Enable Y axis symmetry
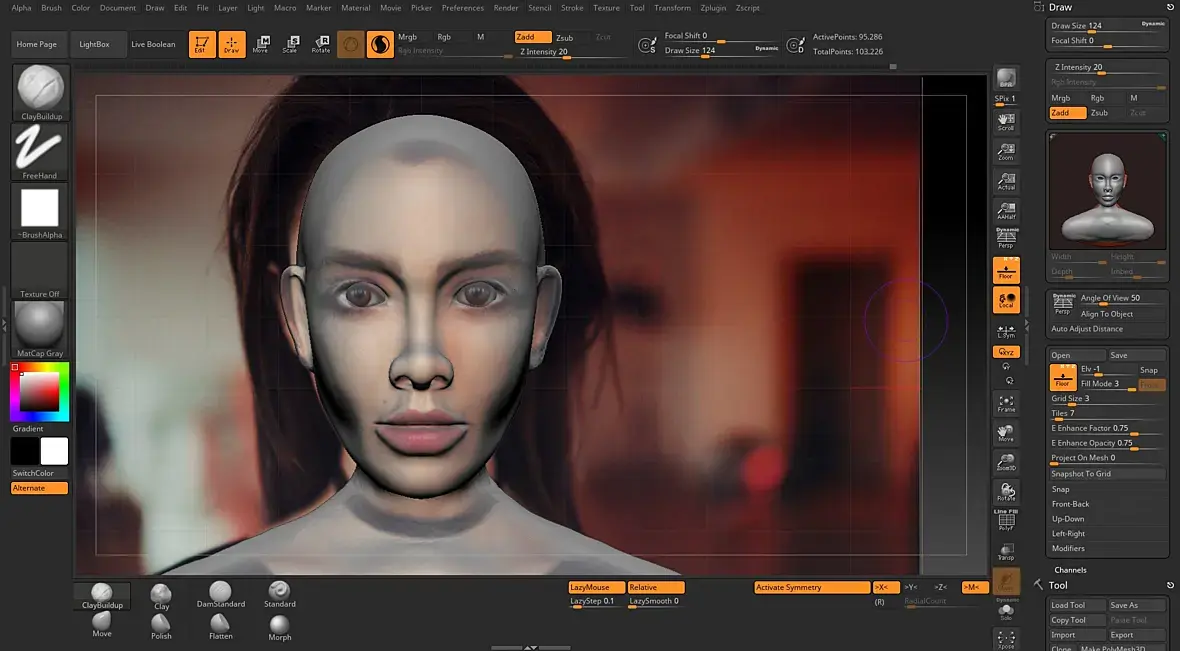Screen dimensions: 1180x651 coord(911,587)
